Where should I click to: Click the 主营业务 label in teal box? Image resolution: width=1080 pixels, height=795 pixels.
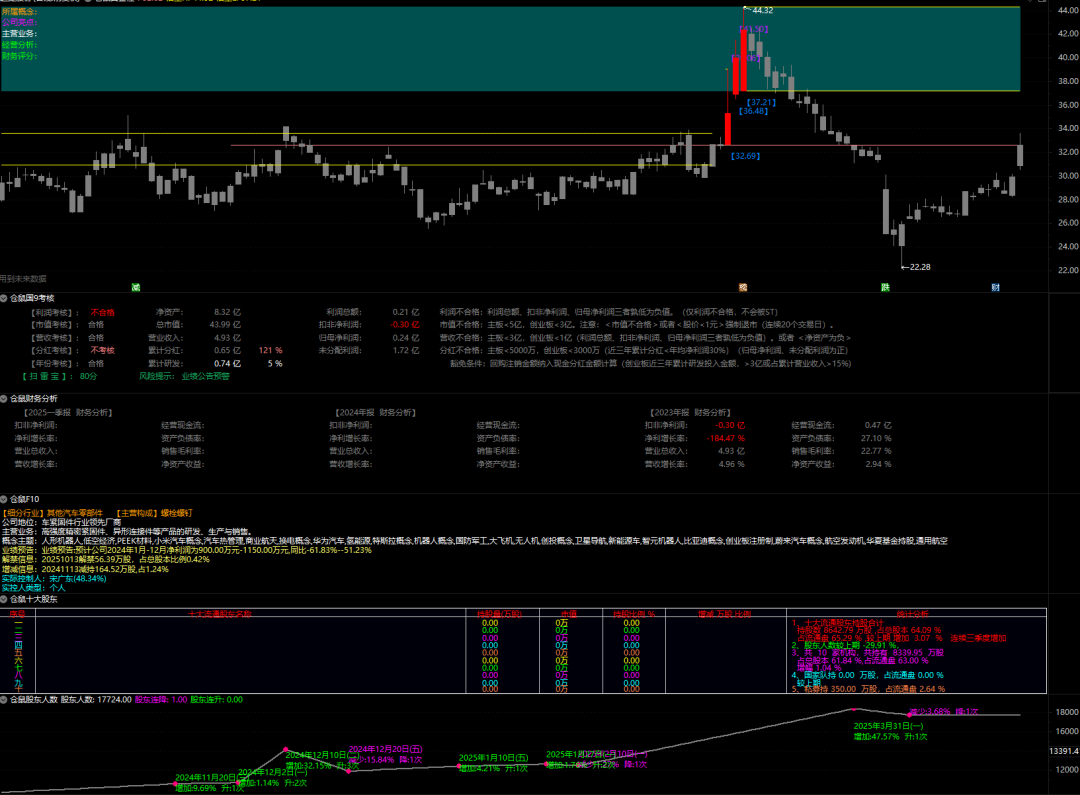19,33
